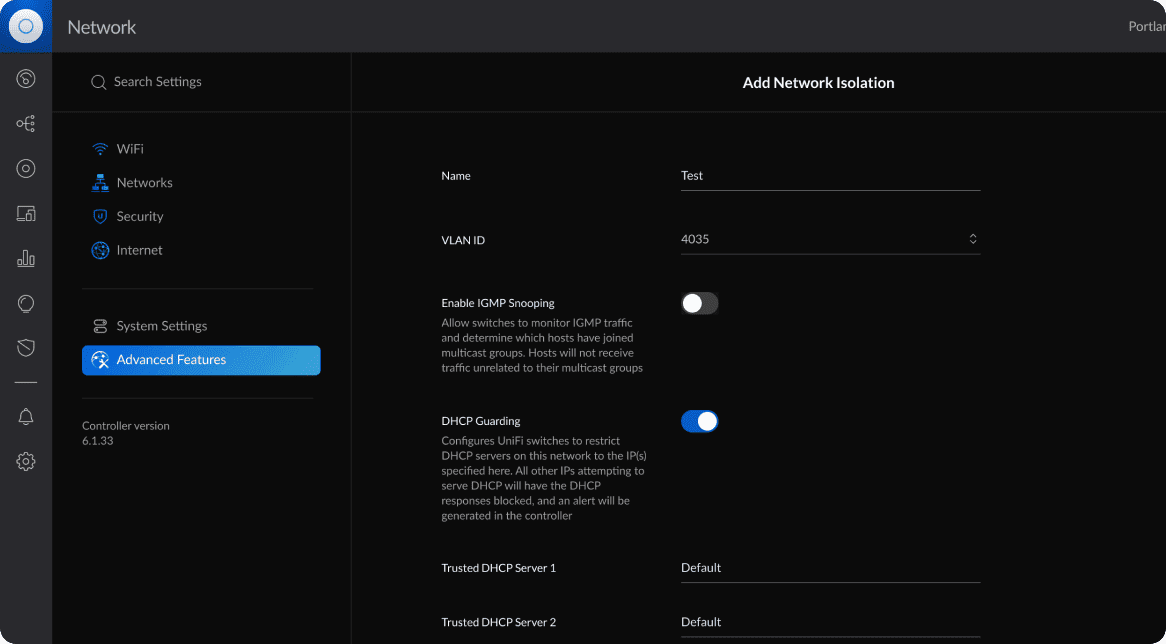
Task: Click the UniFi logo icon
Action: pos(26,27)
